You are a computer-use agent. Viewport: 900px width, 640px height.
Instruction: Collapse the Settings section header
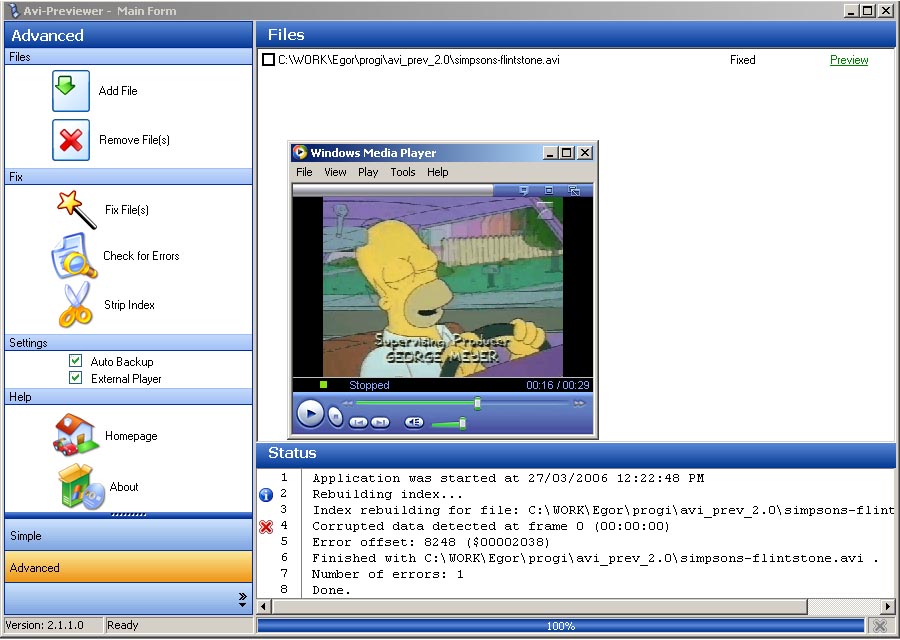(x=128, y=343)
